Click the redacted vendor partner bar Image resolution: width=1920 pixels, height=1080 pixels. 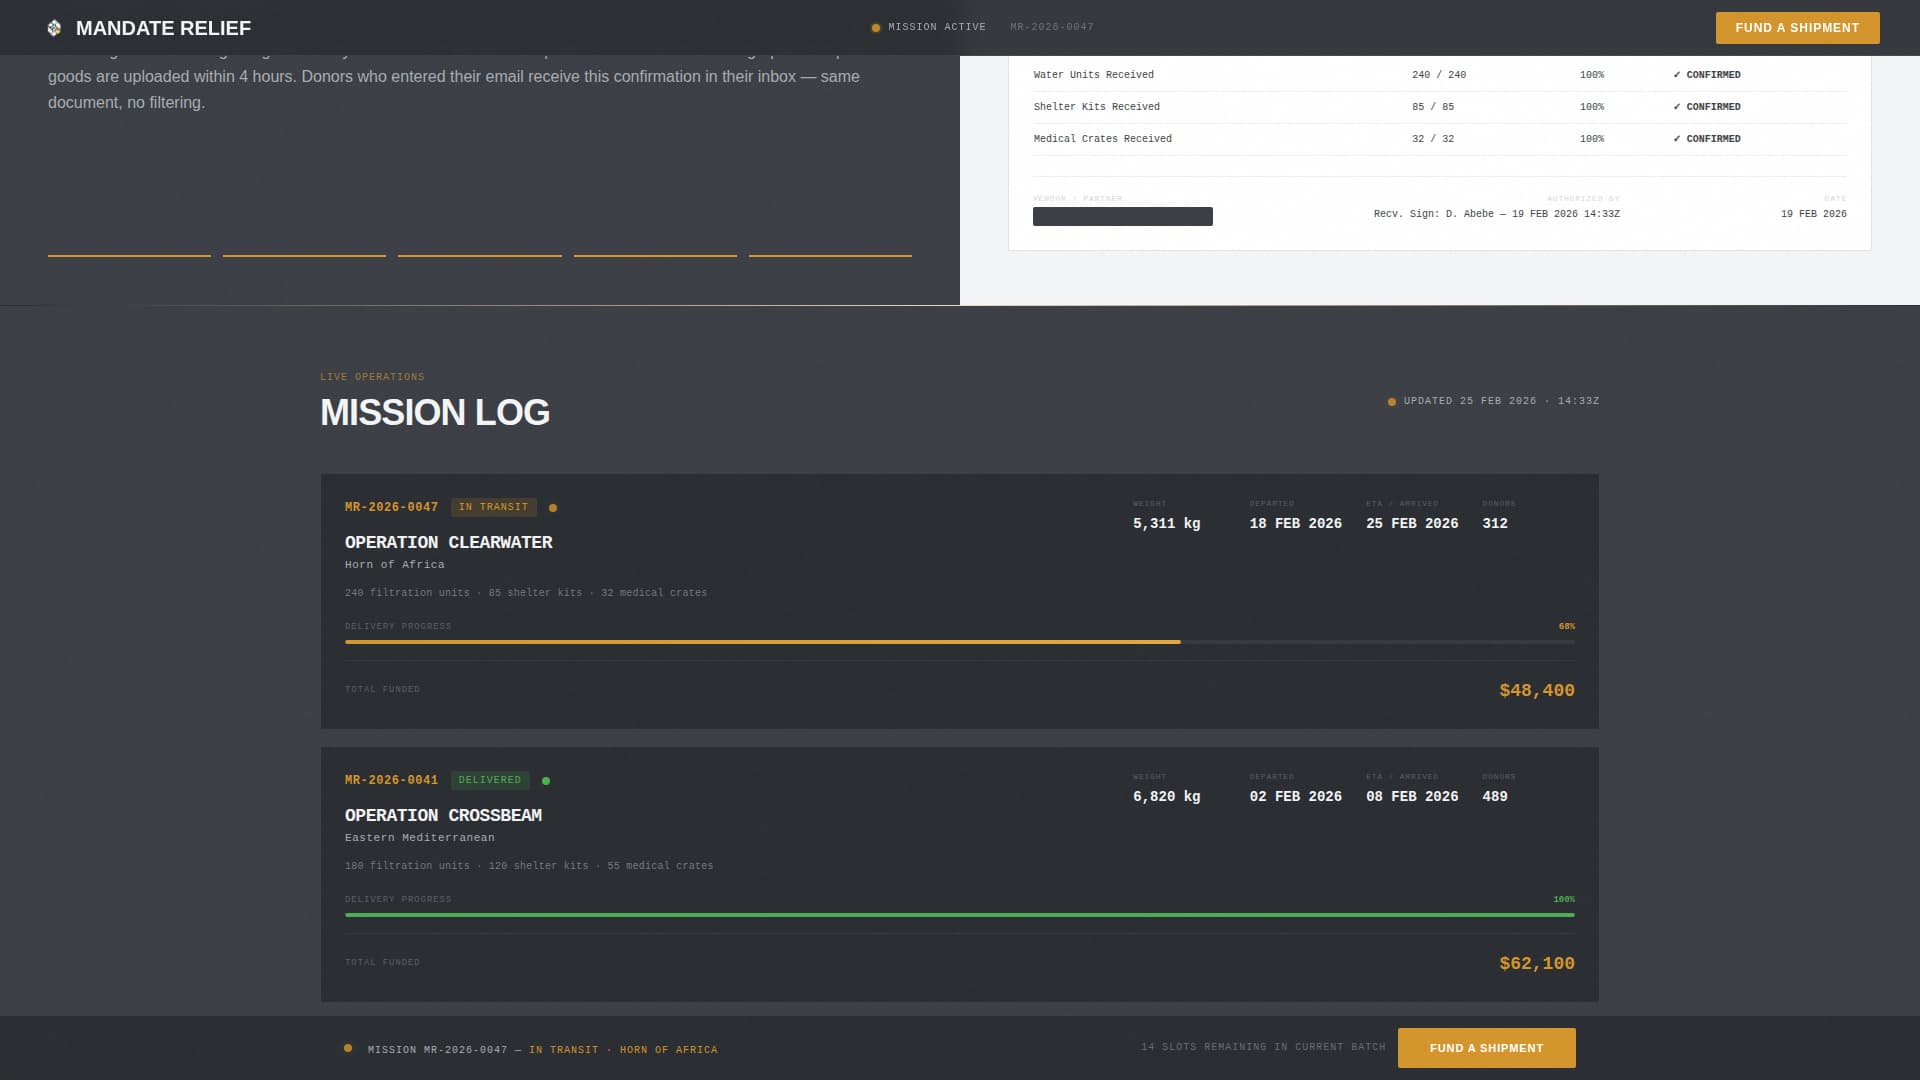coord(1122,217)
